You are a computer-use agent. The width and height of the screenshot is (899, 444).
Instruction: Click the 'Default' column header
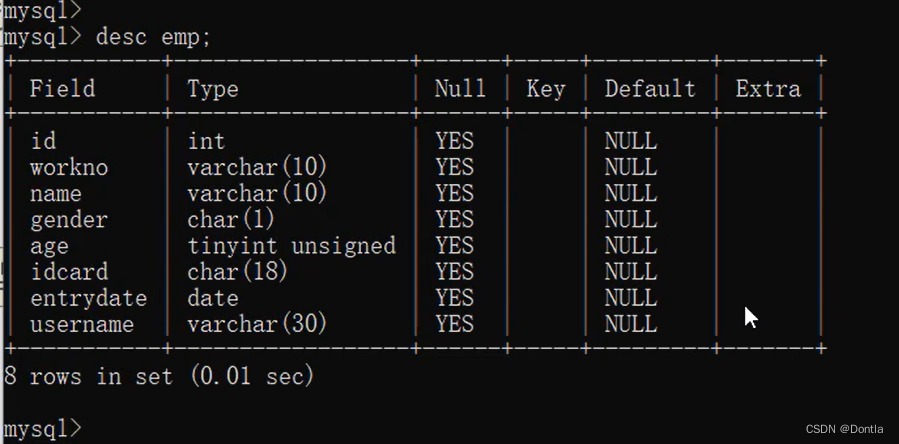click(x=650, y=89)
